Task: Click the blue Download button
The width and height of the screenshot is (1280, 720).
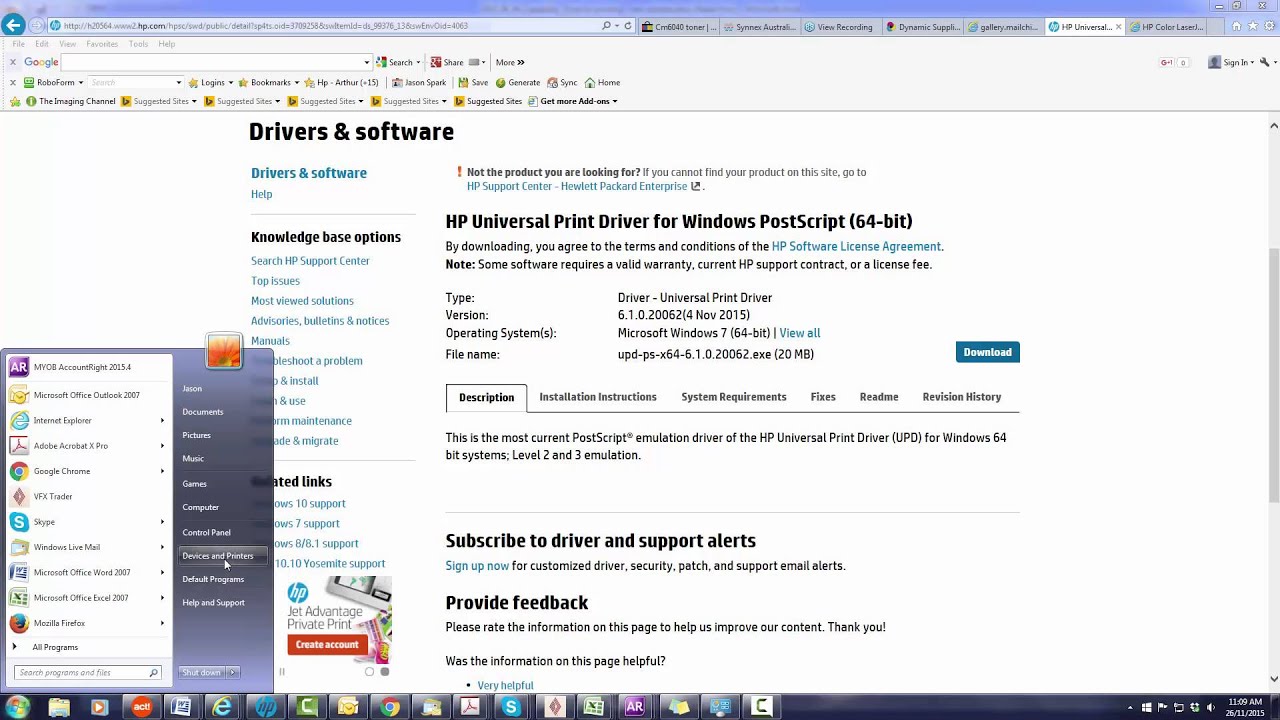Action: [x=988, y=352]
